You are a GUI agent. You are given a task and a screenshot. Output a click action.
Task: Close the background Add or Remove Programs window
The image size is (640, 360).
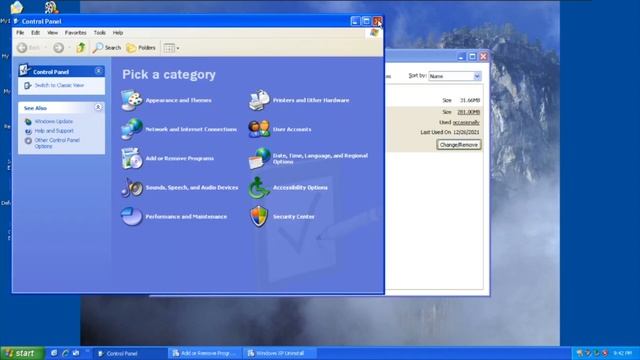coord(483,56)
